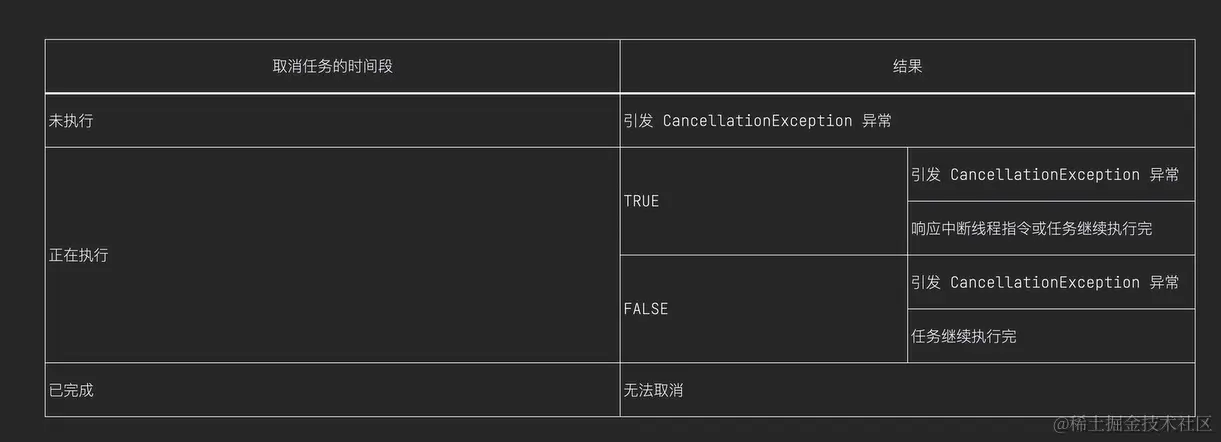Viewport: 1221px width, 442px height.
Task: Click the @ symbol in the watermark
Action: (x=1064, y=424)
